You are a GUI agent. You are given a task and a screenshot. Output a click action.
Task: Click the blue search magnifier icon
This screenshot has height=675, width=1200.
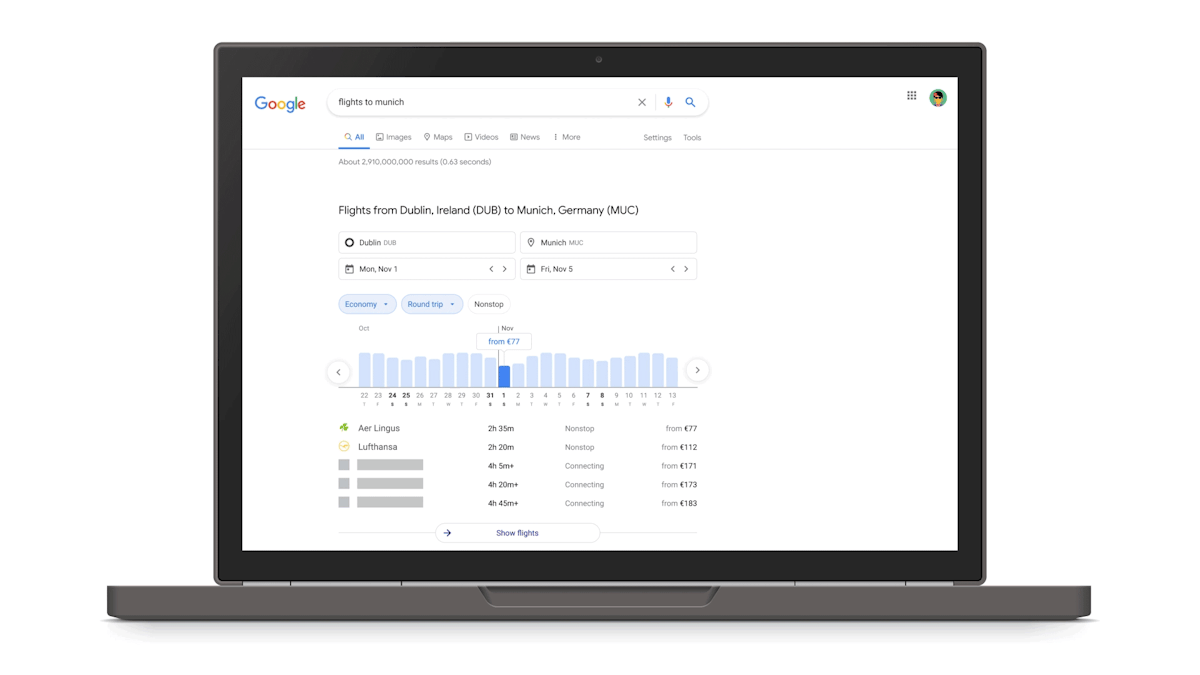pyautogui.click(x=690, y=102)
